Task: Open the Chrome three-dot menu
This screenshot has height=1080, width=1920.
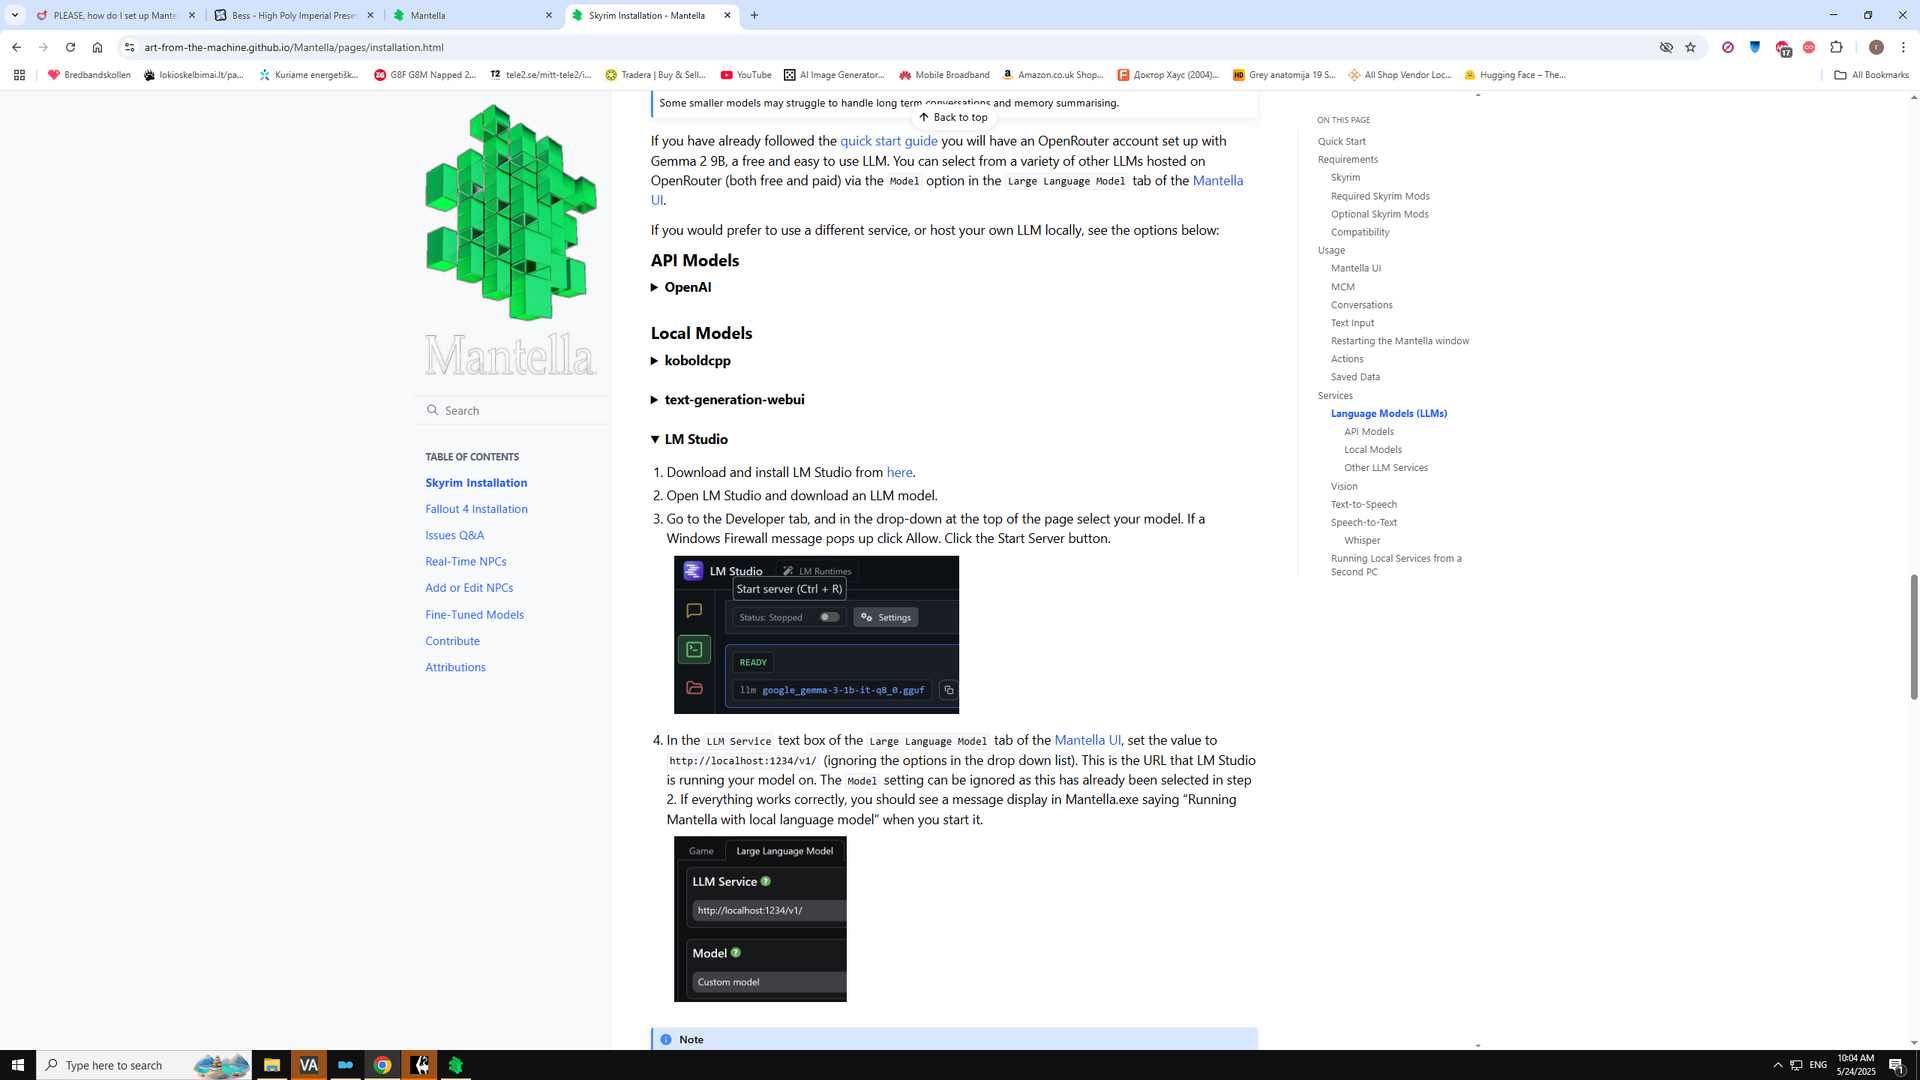Action: coord(1903,47)
